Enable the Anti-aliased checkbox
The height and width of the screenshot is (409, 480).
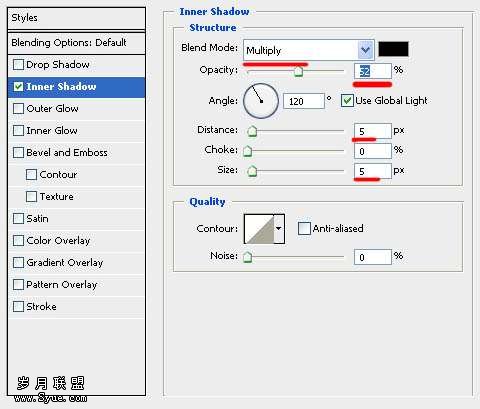[x=304, y=229]
